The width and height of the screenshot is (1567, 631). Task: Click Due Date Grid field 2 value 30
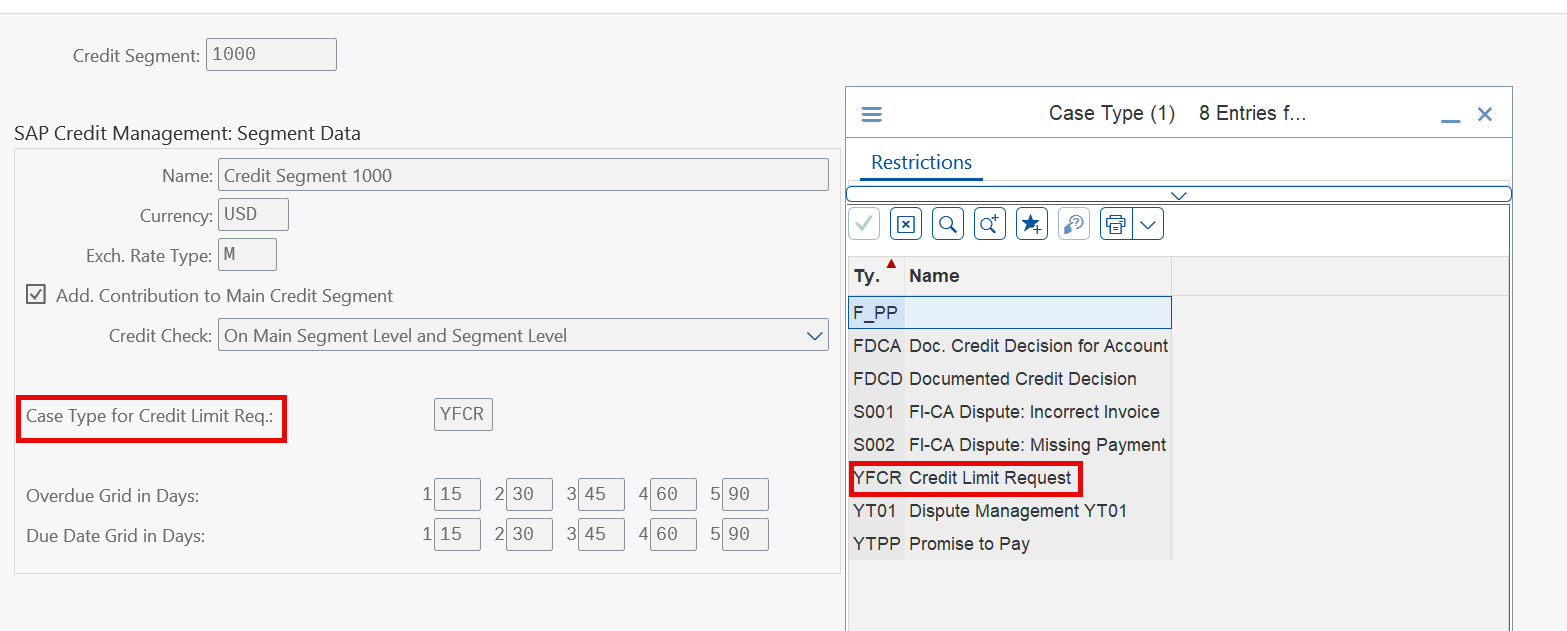point(529,535)
